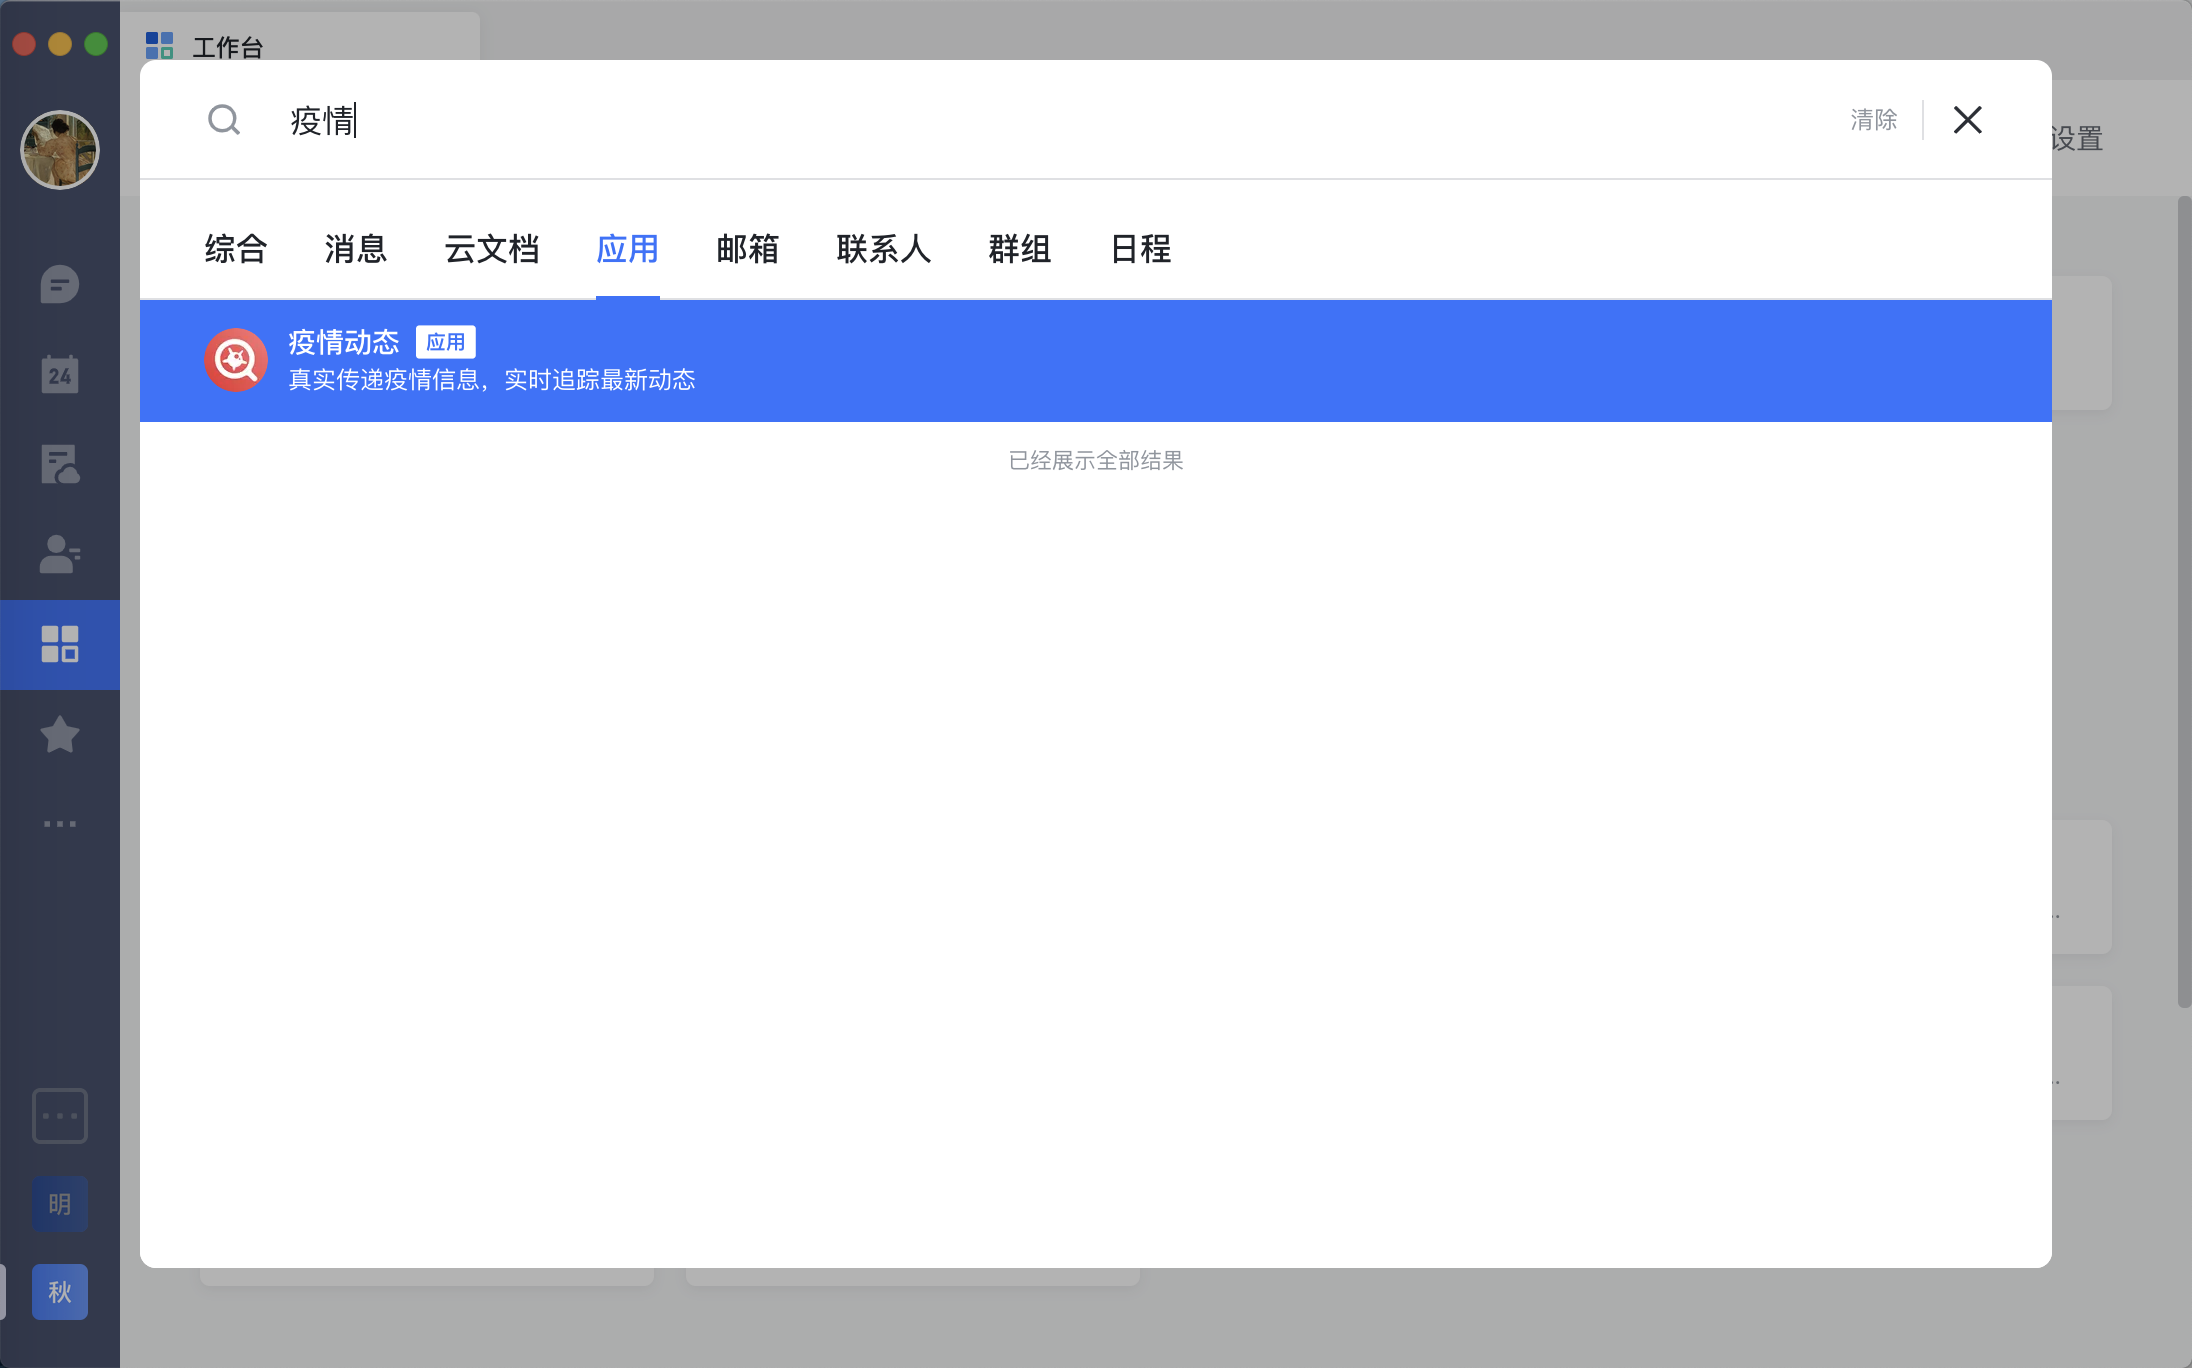The image size is (2192, 1368).
Task: Click the search input field with 疫情
Action: tap(900, 120)
